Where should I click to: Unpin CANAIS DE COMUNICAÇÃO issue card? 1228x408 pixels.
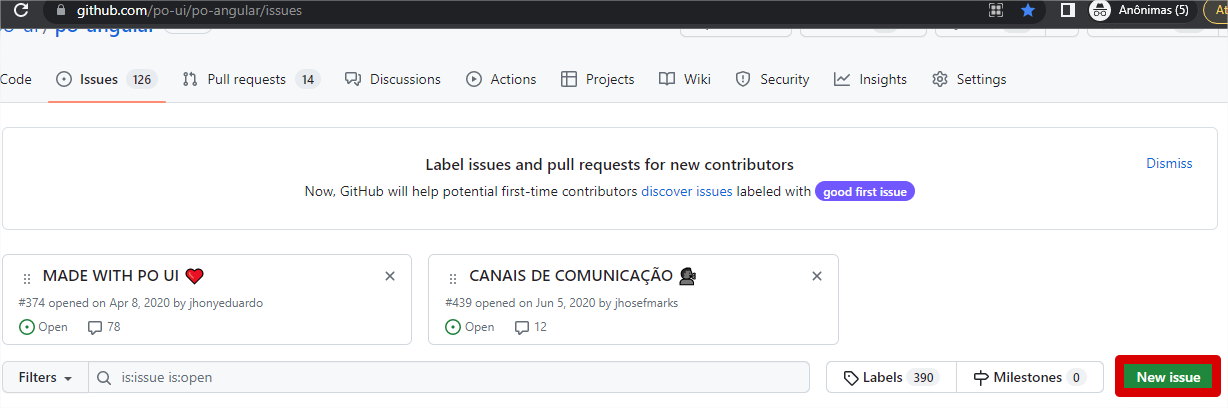(x=817, y=276)
